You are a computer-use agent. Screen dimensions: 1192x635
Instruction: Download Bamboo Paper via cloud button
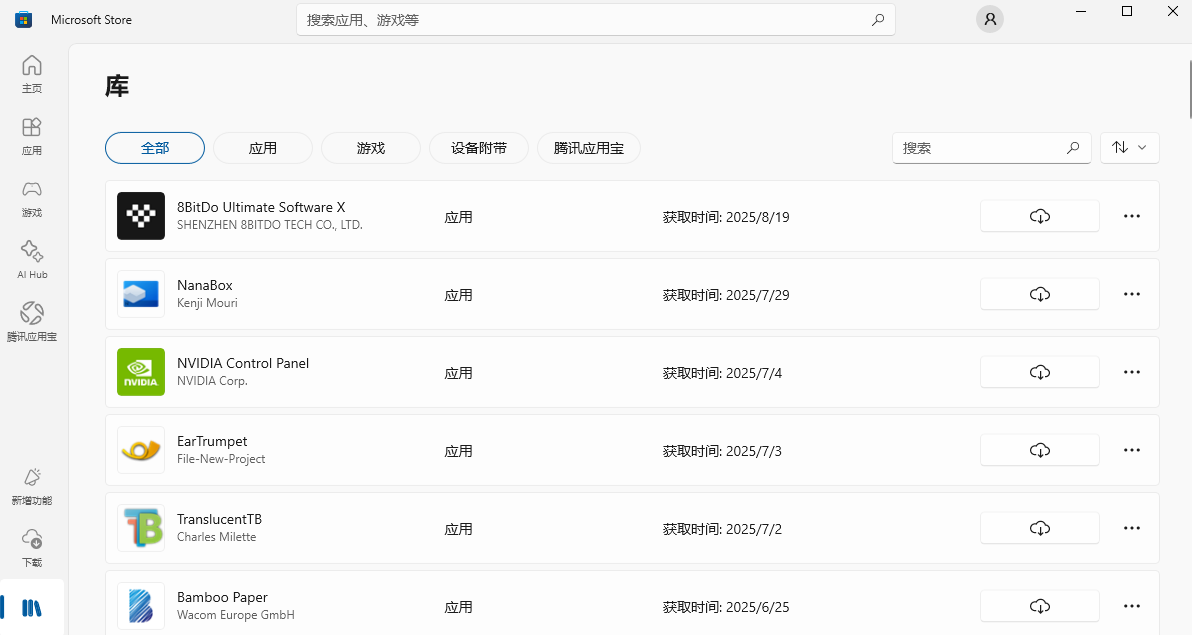[1040, 606]
